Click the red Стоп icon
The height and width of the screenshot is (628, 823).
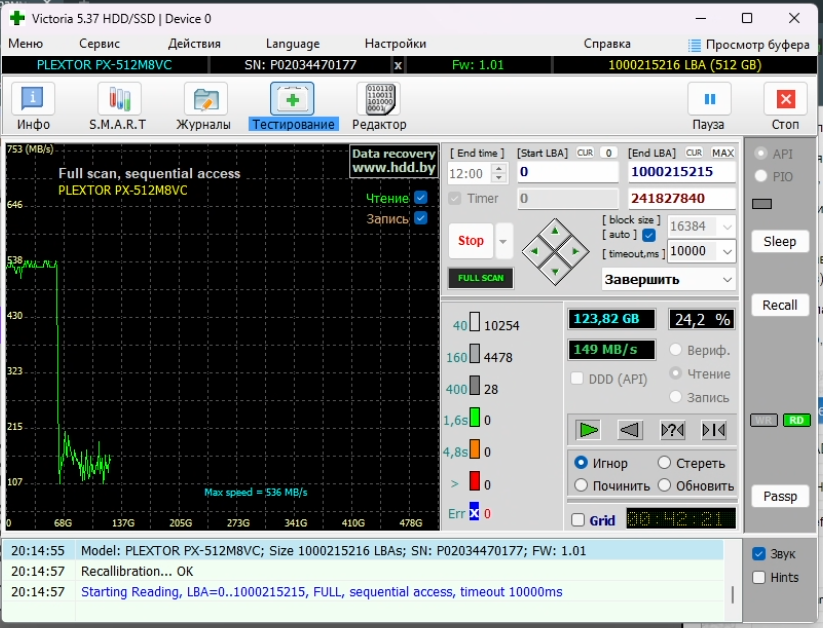coord(785,99)
